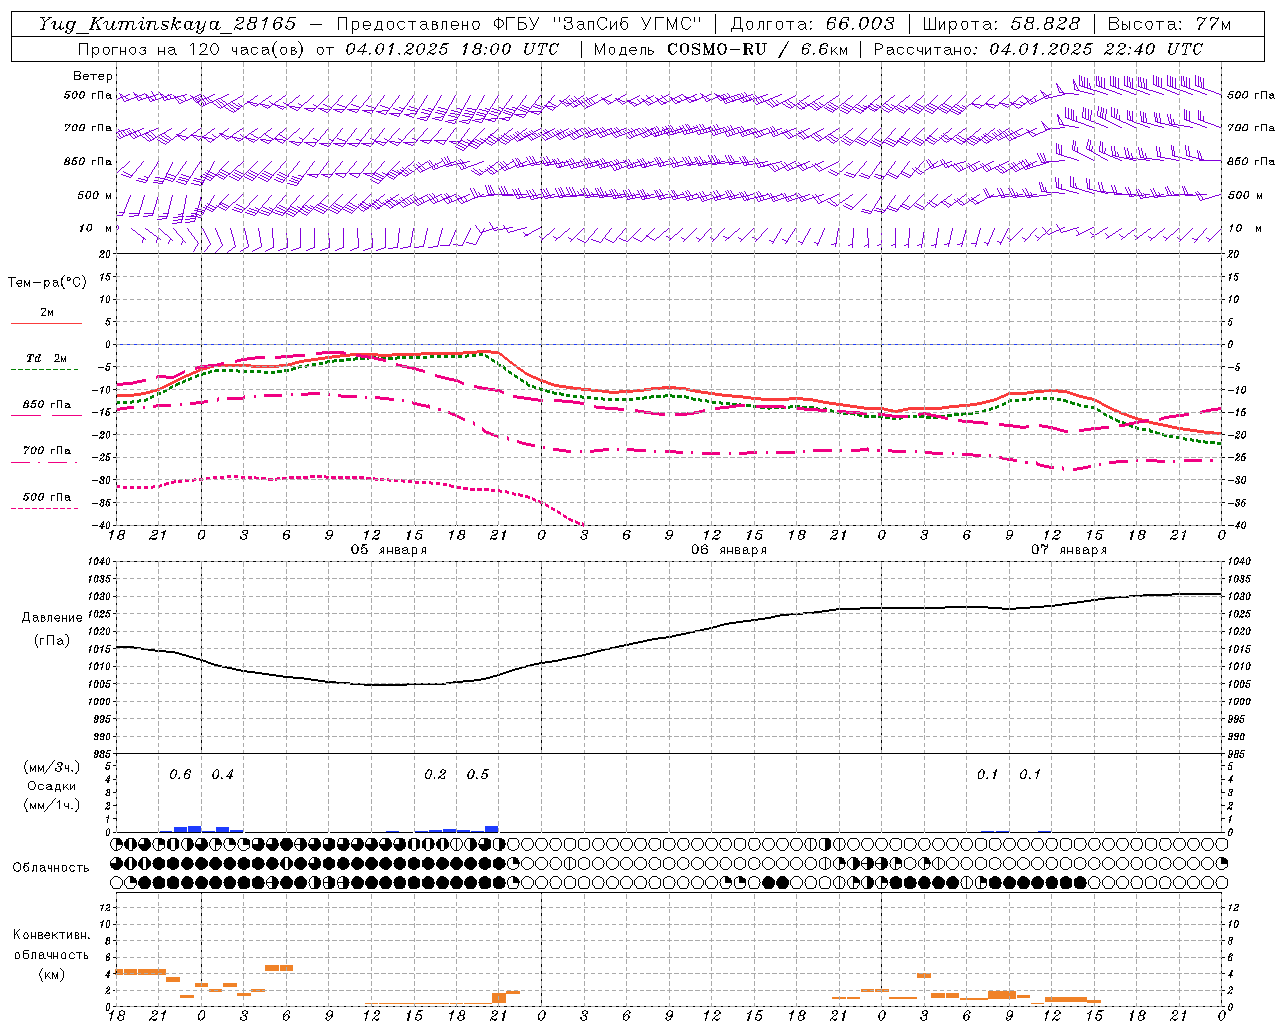Click the Ветер panel label
This screenshot has width=1280, height=1024.
[93, 76]
